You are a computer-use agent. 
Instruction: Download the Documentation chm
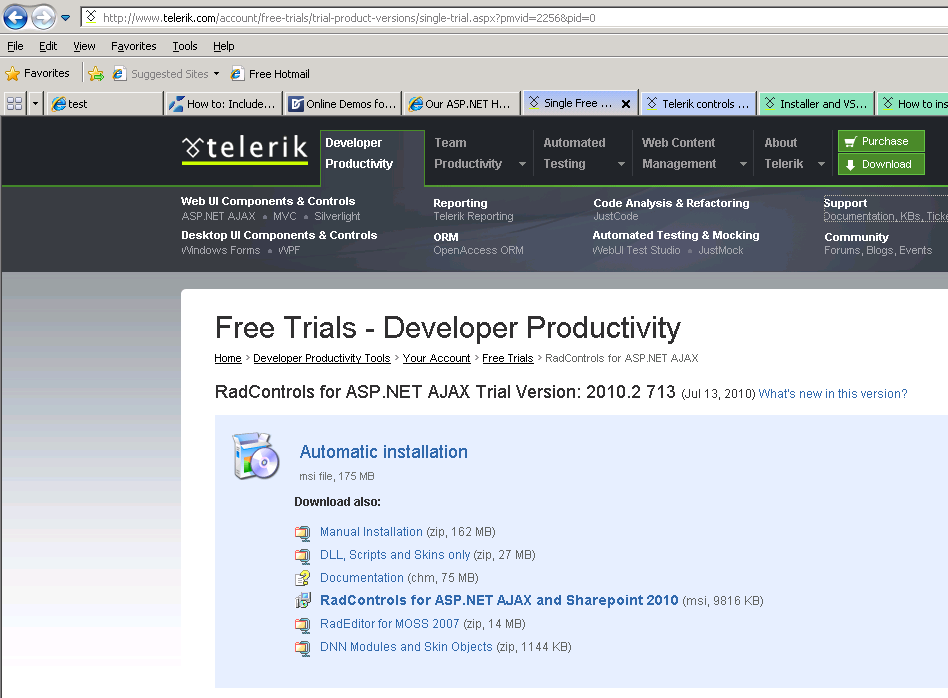(362, 578)
